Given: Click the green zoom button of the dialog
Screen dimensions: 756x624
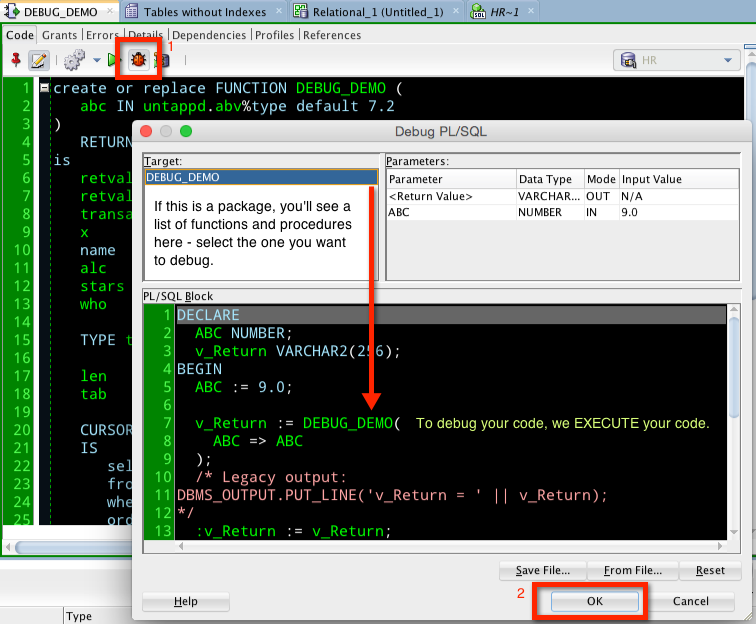Looking at the screenshot, I should tap(186, 131).
